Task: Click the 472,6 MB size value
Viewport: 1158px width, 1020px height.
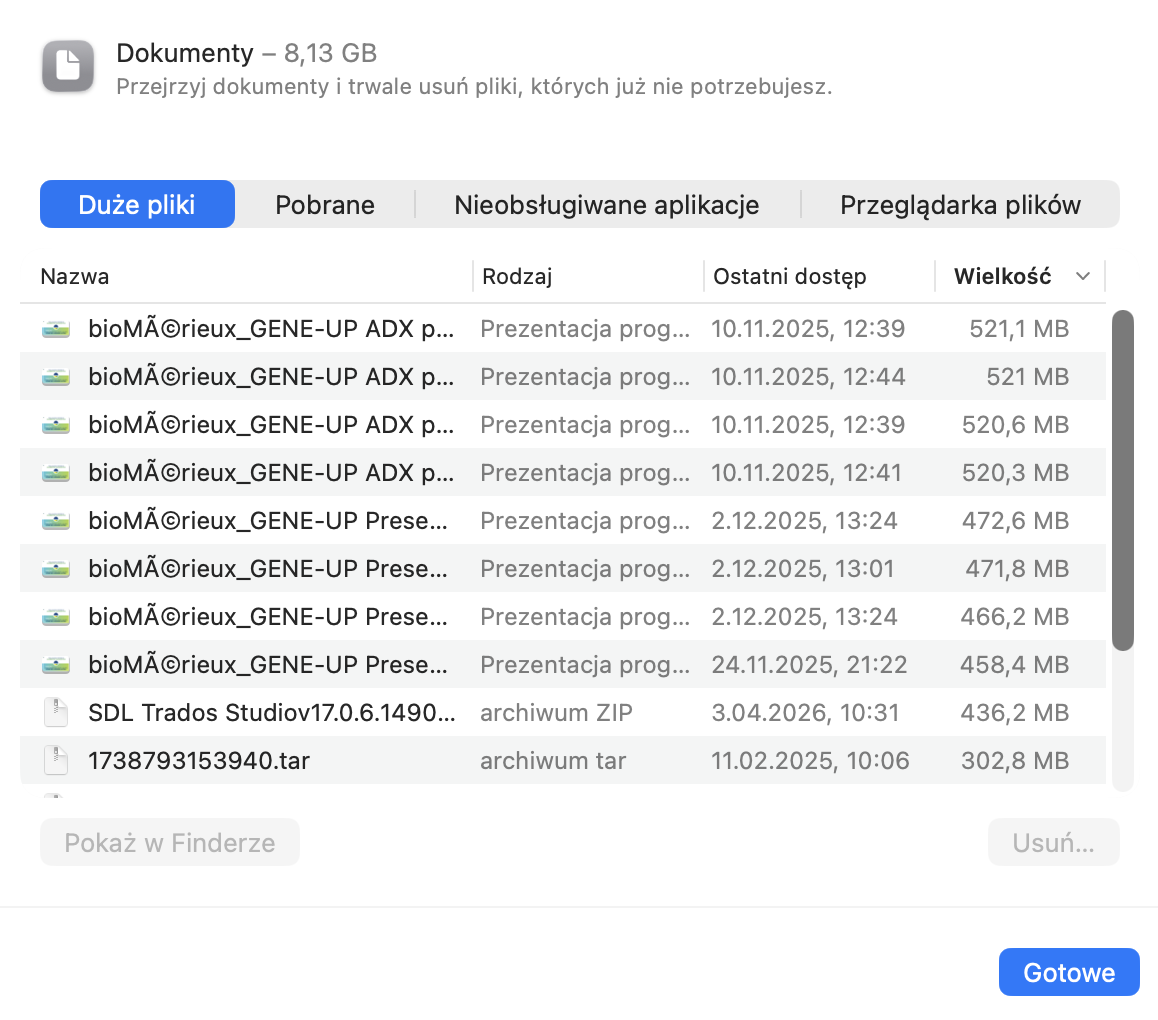Action: click(1015, 521)
